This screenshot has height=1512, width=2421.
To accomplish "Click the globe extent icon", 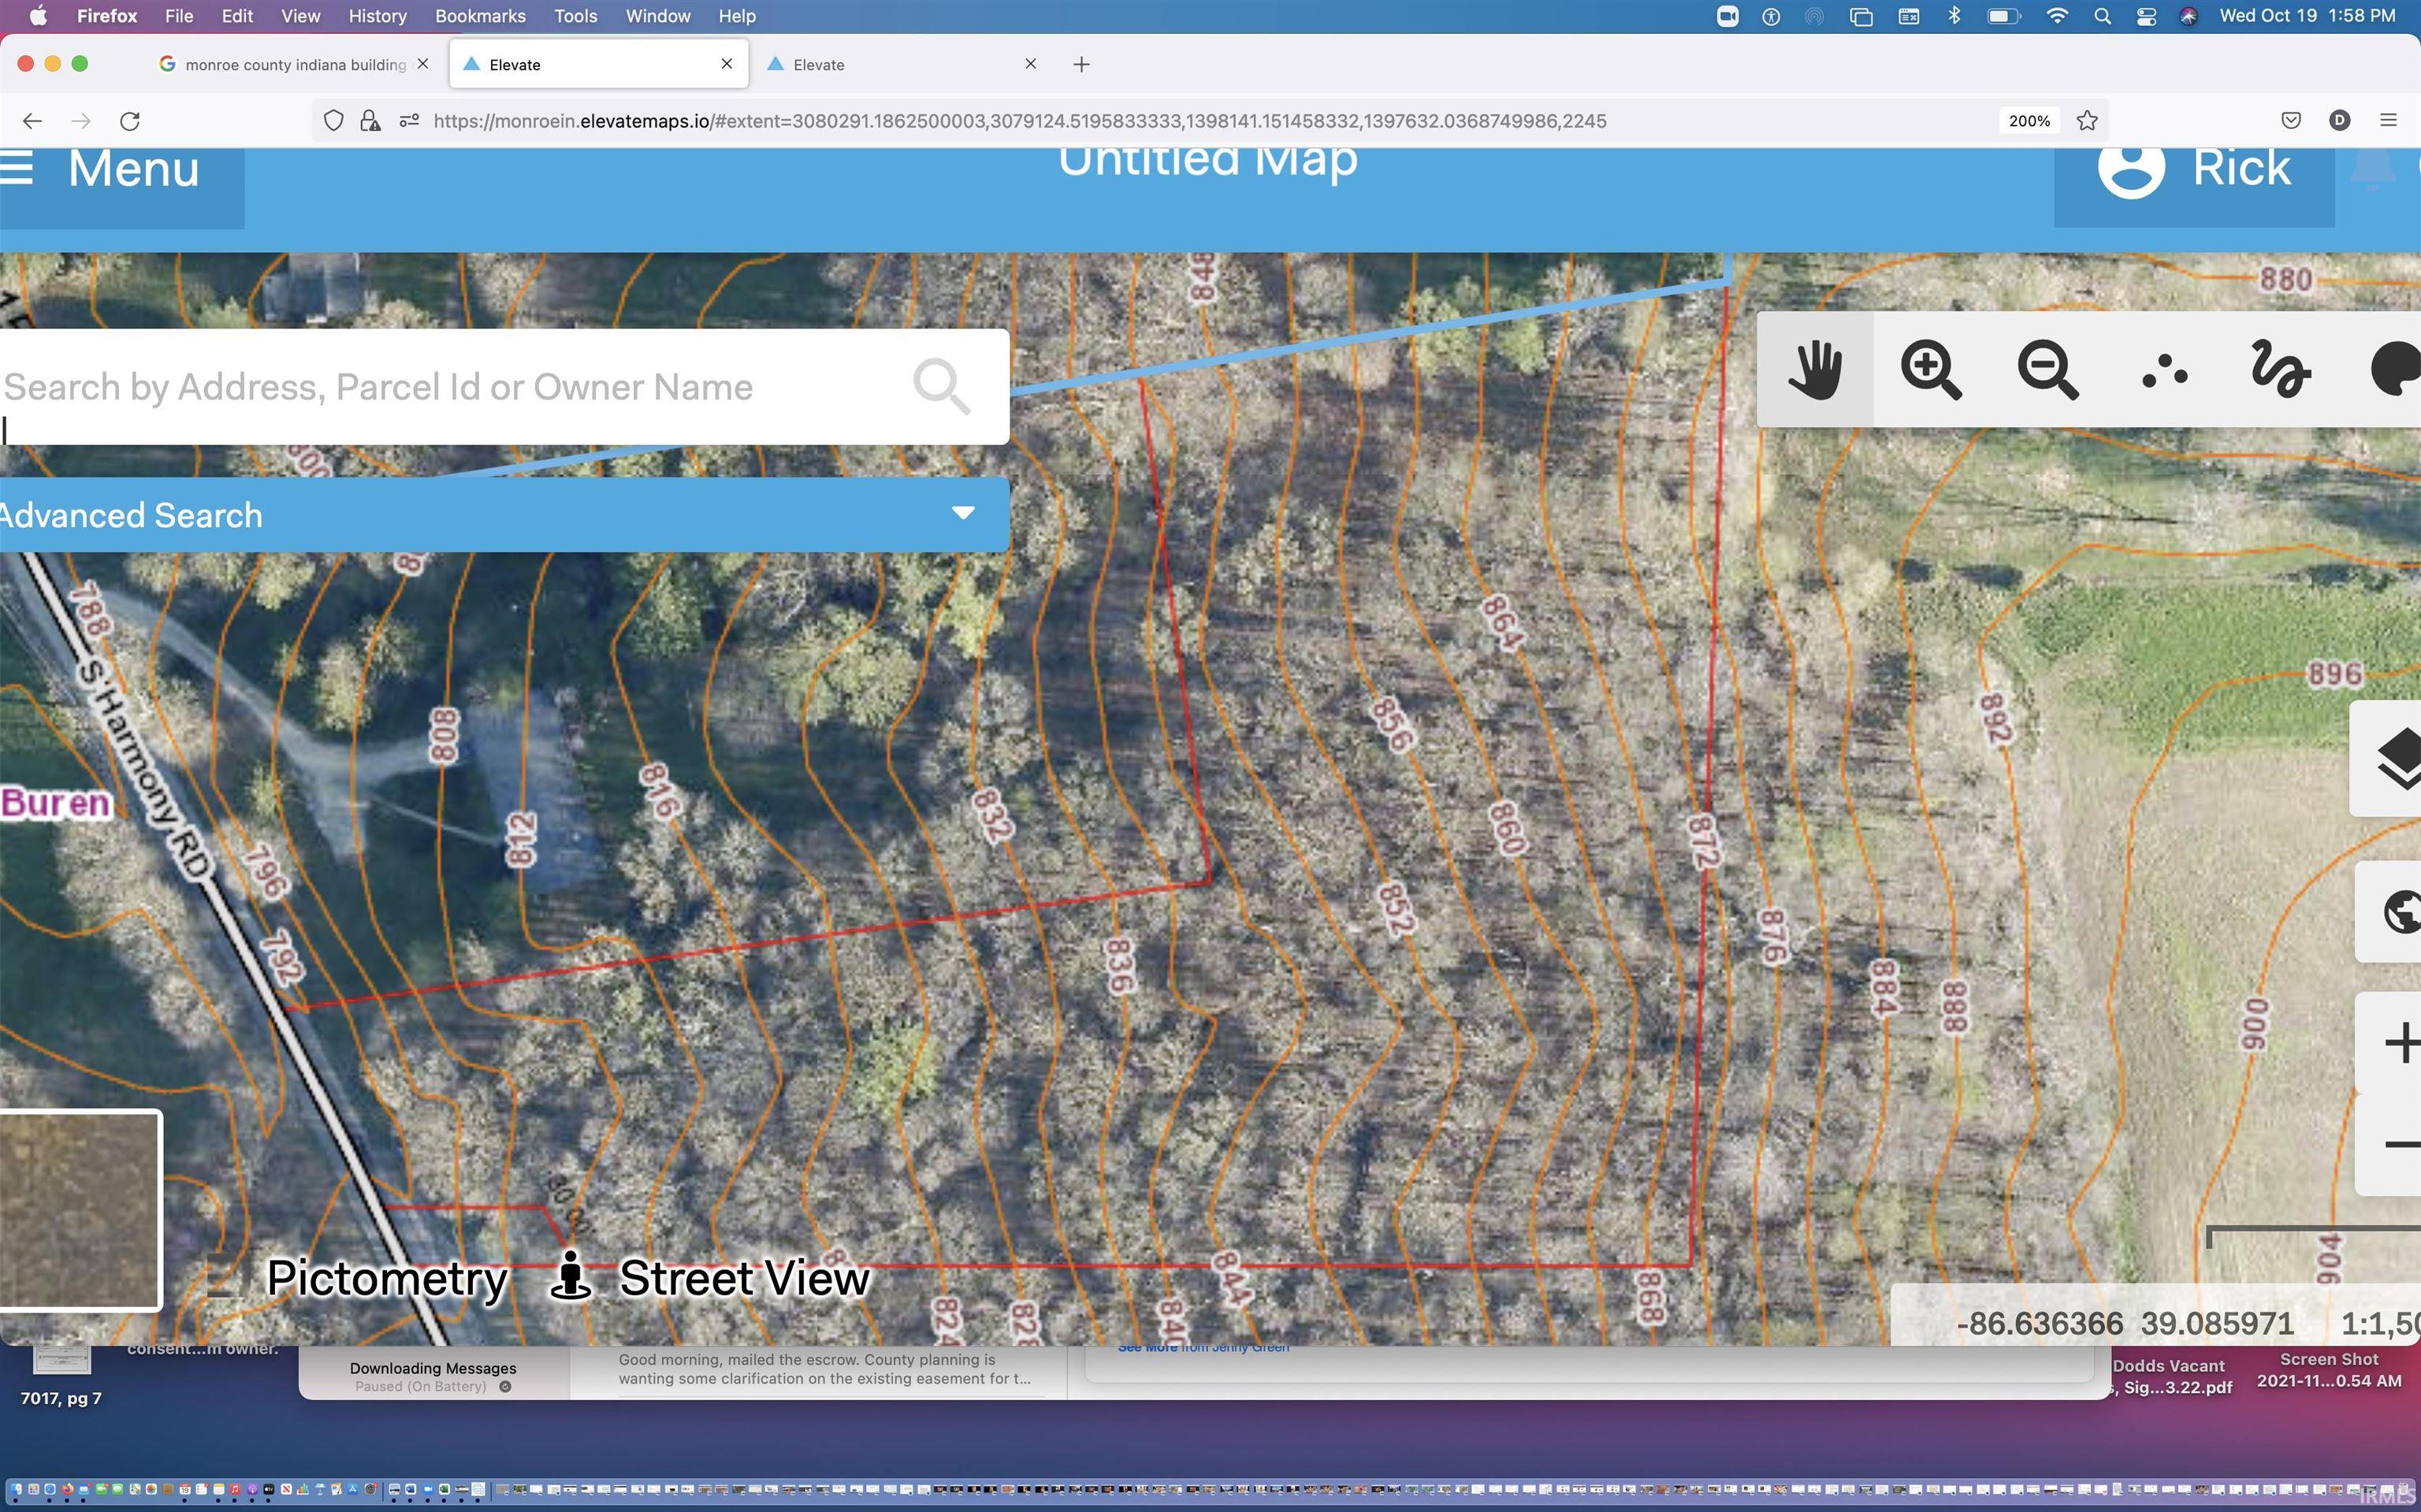I will tap(2400, 912).
